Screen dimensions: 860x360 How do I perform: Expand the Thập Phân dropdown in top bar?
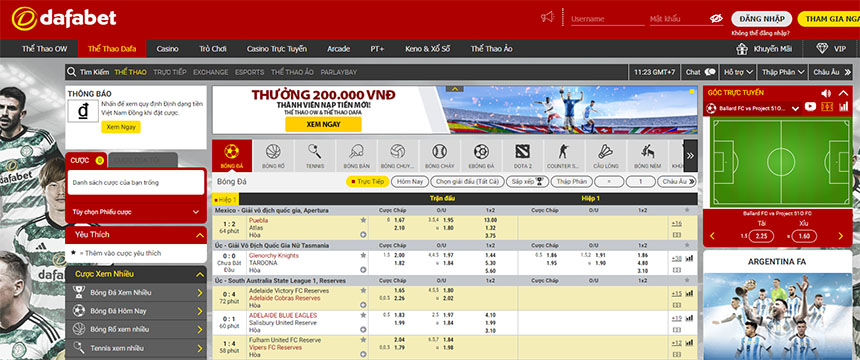click(783, 72)
